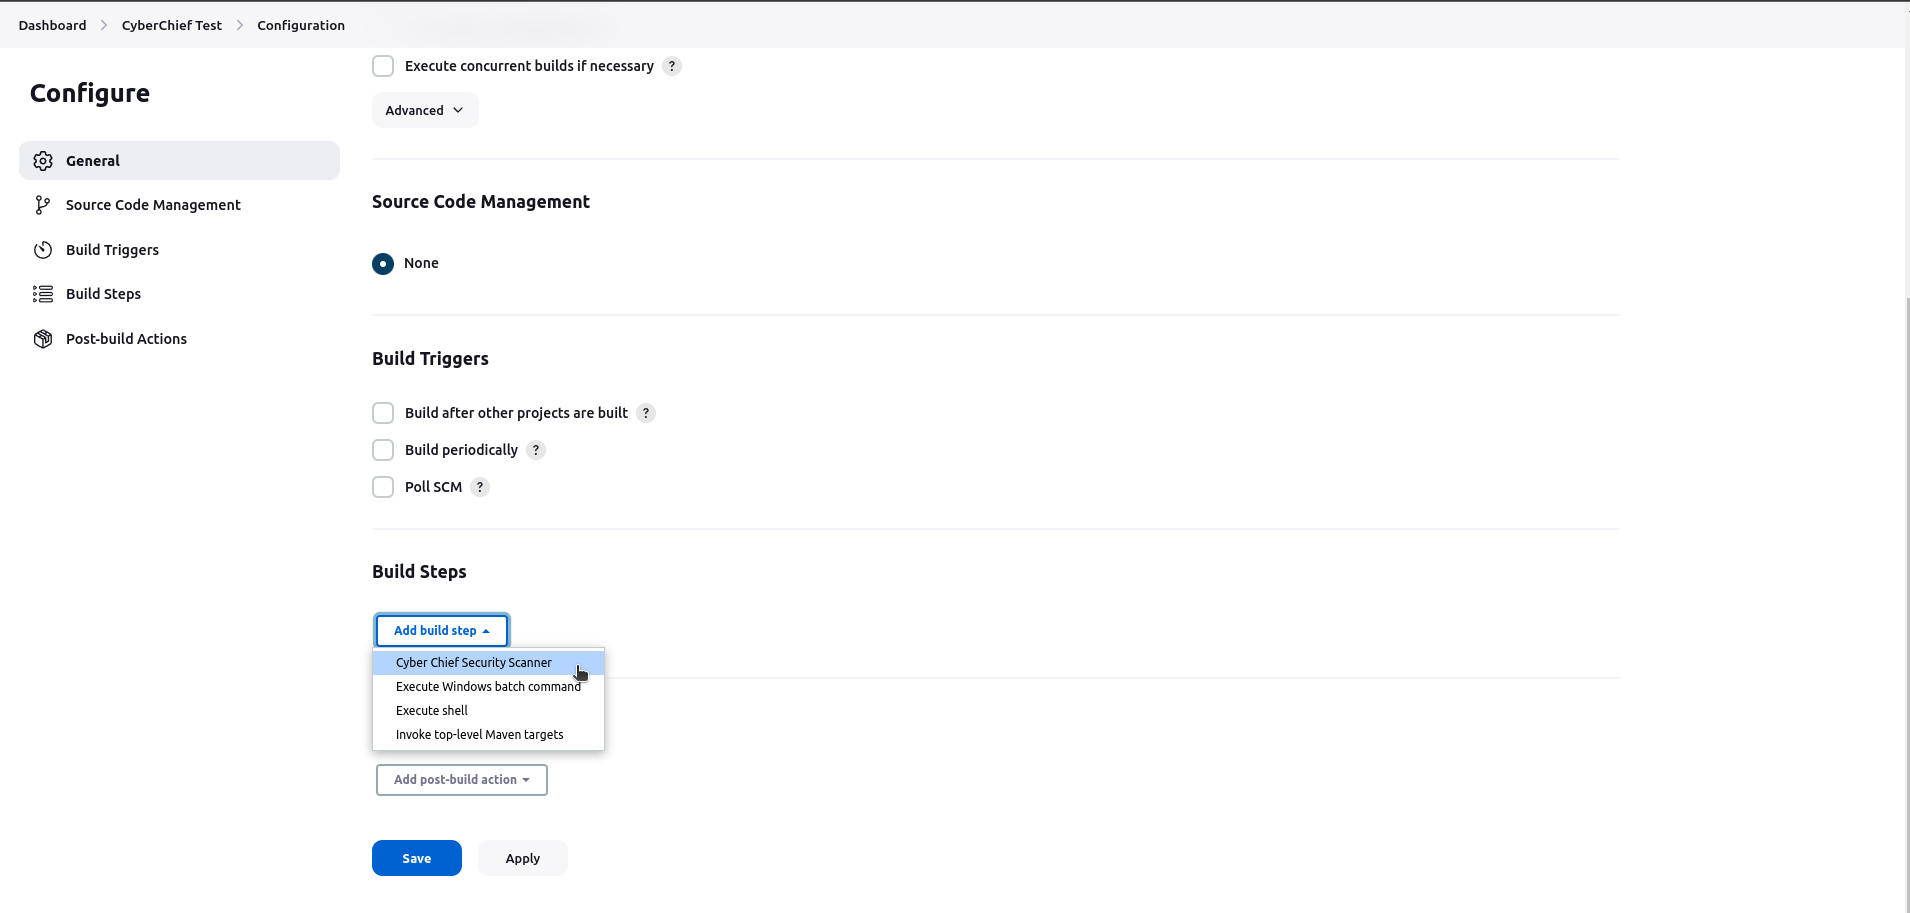Open the Dashboard breadcrumb link
Screen dimensions: 1910x913
click(x=52, y=25)
